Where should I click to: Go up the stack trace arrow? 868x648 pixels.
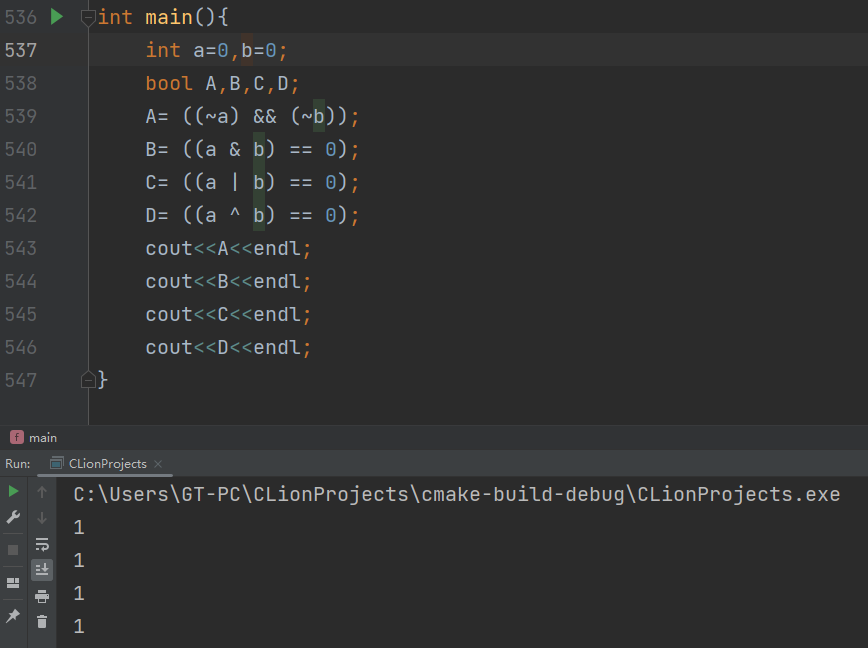(42, 491)
